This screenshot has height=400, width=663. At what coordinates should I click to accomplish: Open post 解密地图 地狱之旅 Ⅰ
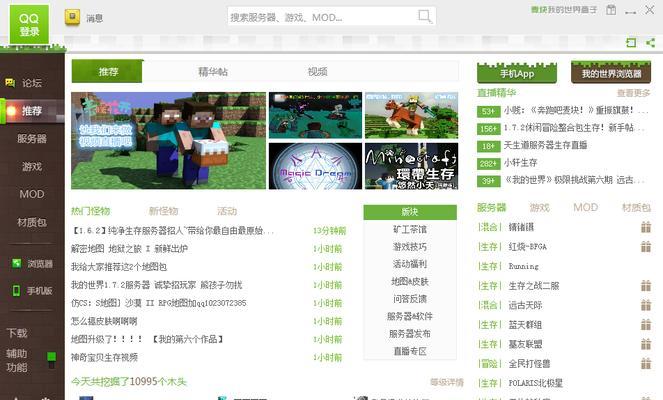tap(129, 249)
